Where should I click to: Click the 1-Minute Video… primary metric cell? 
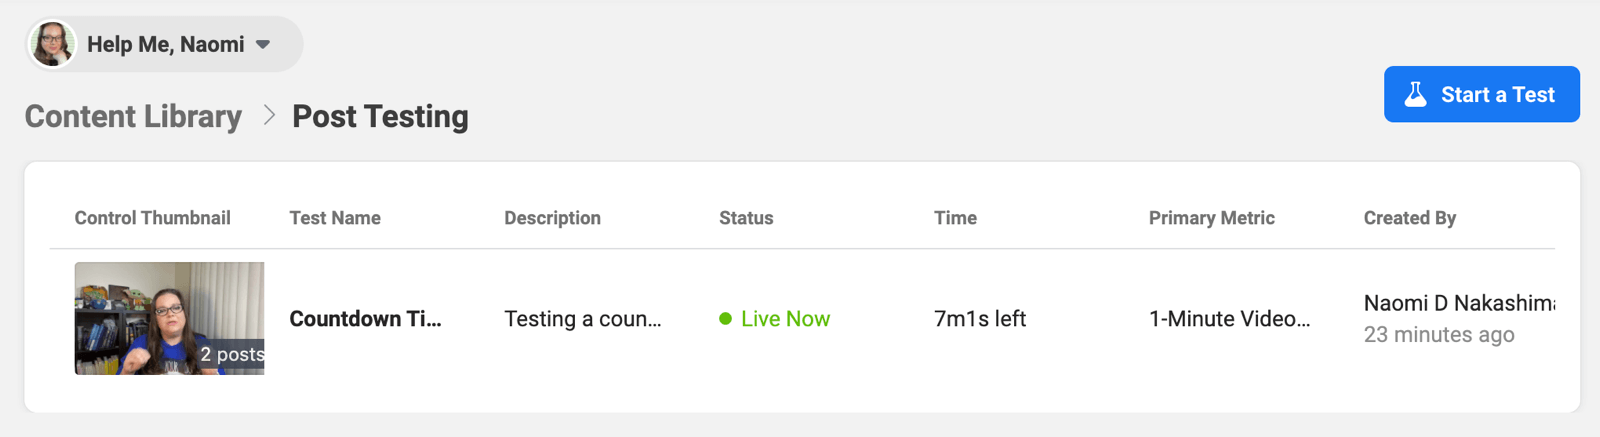click(x=1229, y=319)
